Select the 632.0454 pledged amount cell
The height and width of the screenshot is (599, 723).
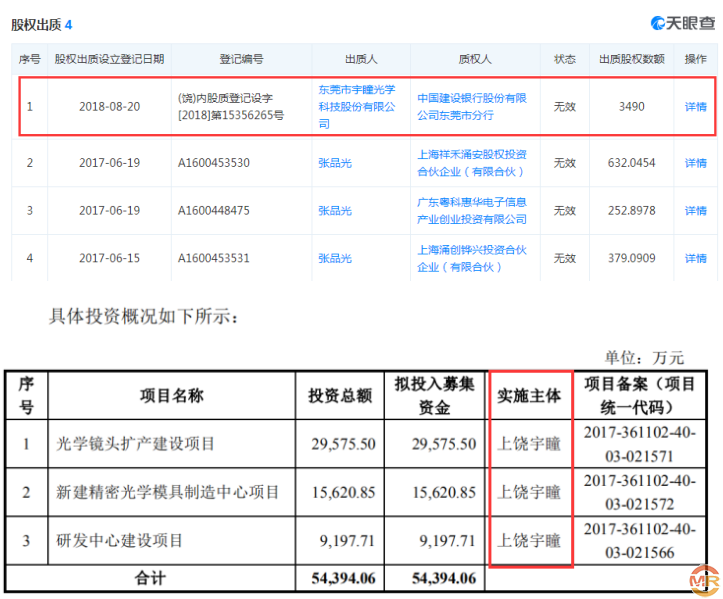click(631, 163)
